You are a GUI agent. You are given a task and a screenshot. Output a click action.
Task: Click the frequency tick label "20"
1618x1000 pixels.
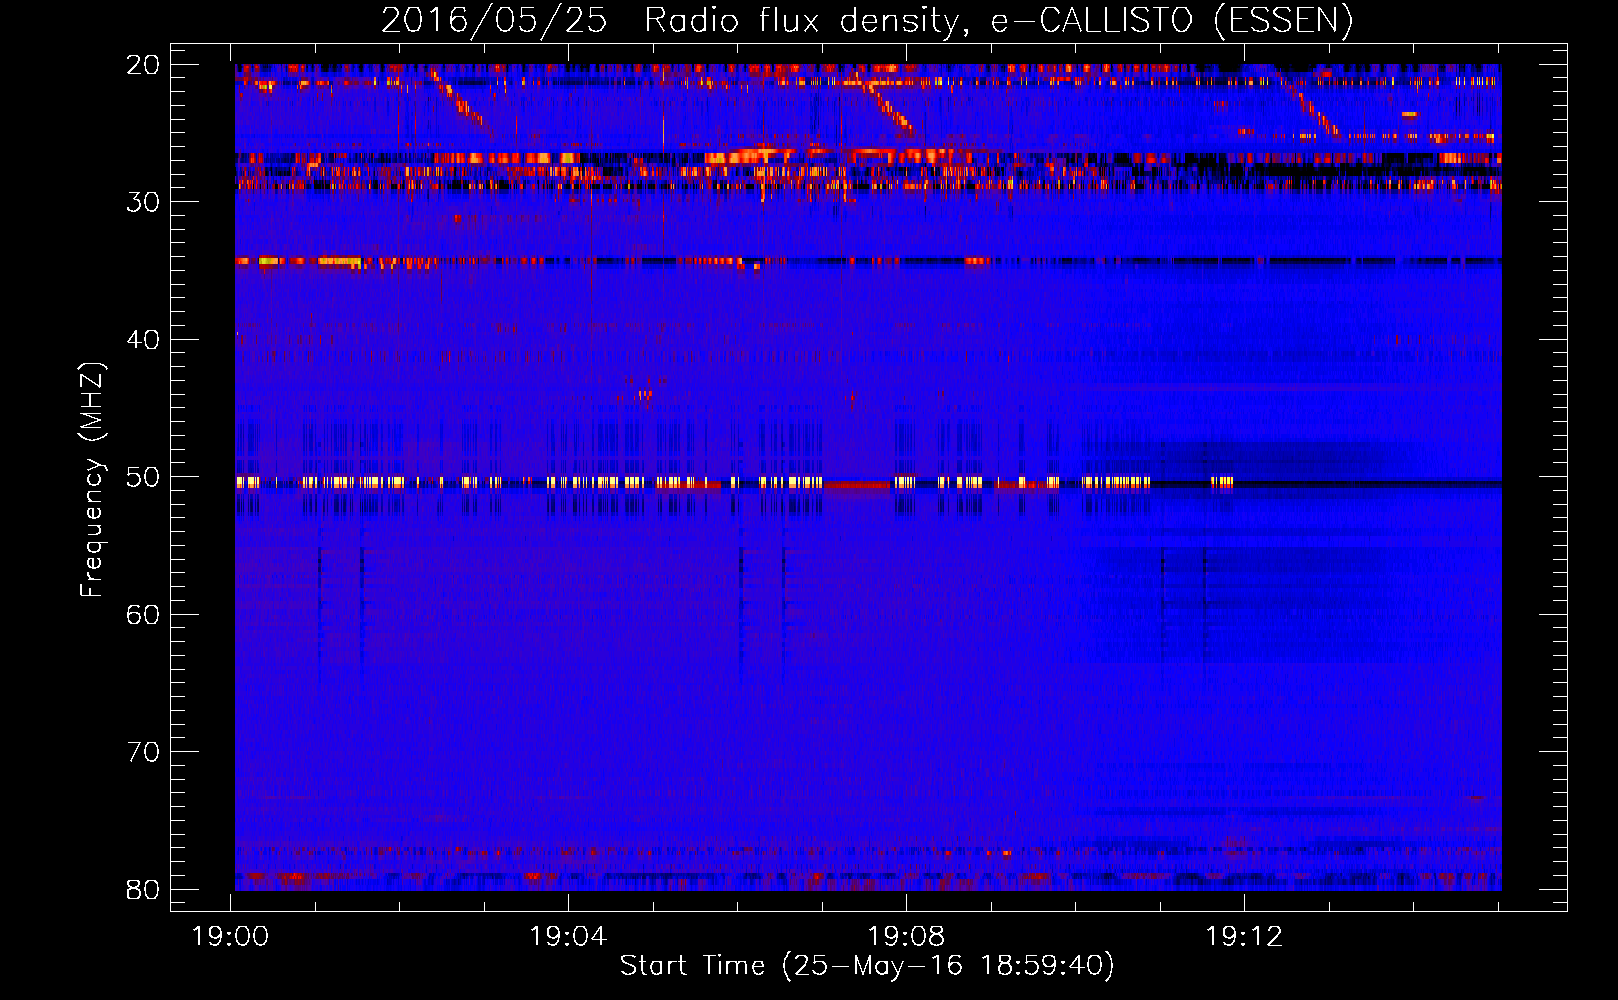(143, 65)
